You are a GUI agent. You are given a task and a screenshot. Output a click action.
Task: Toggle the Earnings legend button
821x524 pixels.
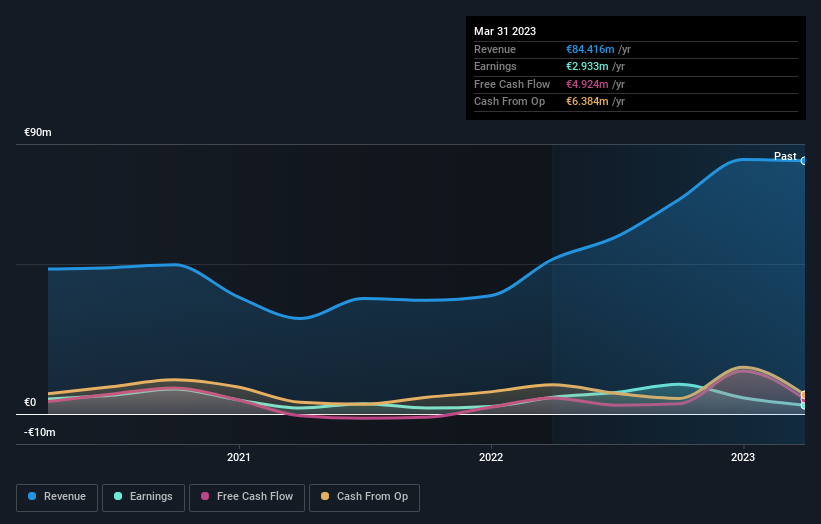(143, 497)
